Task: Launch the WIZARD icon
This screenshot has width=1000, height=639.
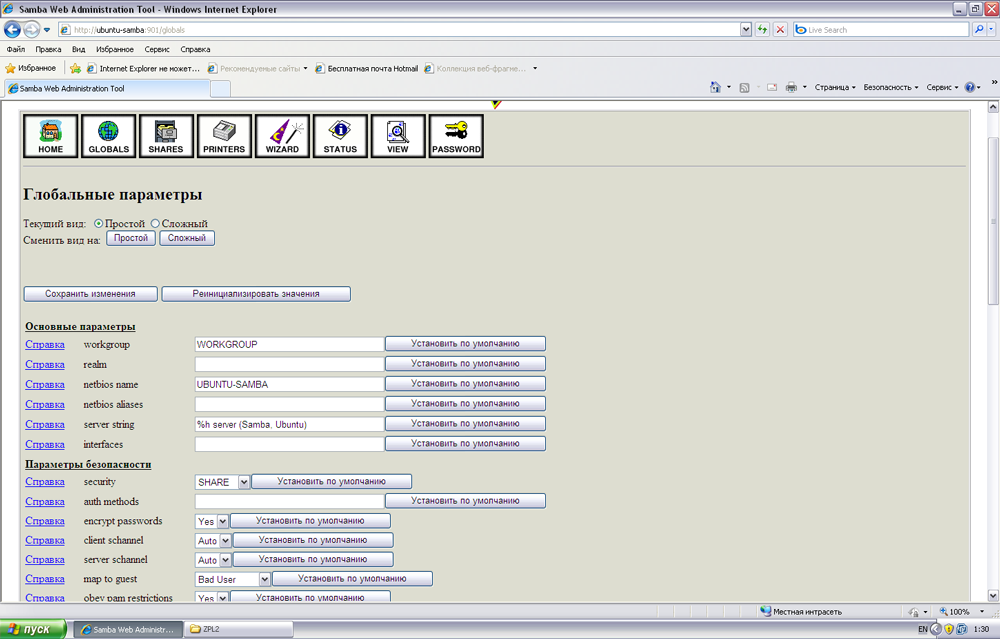Action: [282, 135]
